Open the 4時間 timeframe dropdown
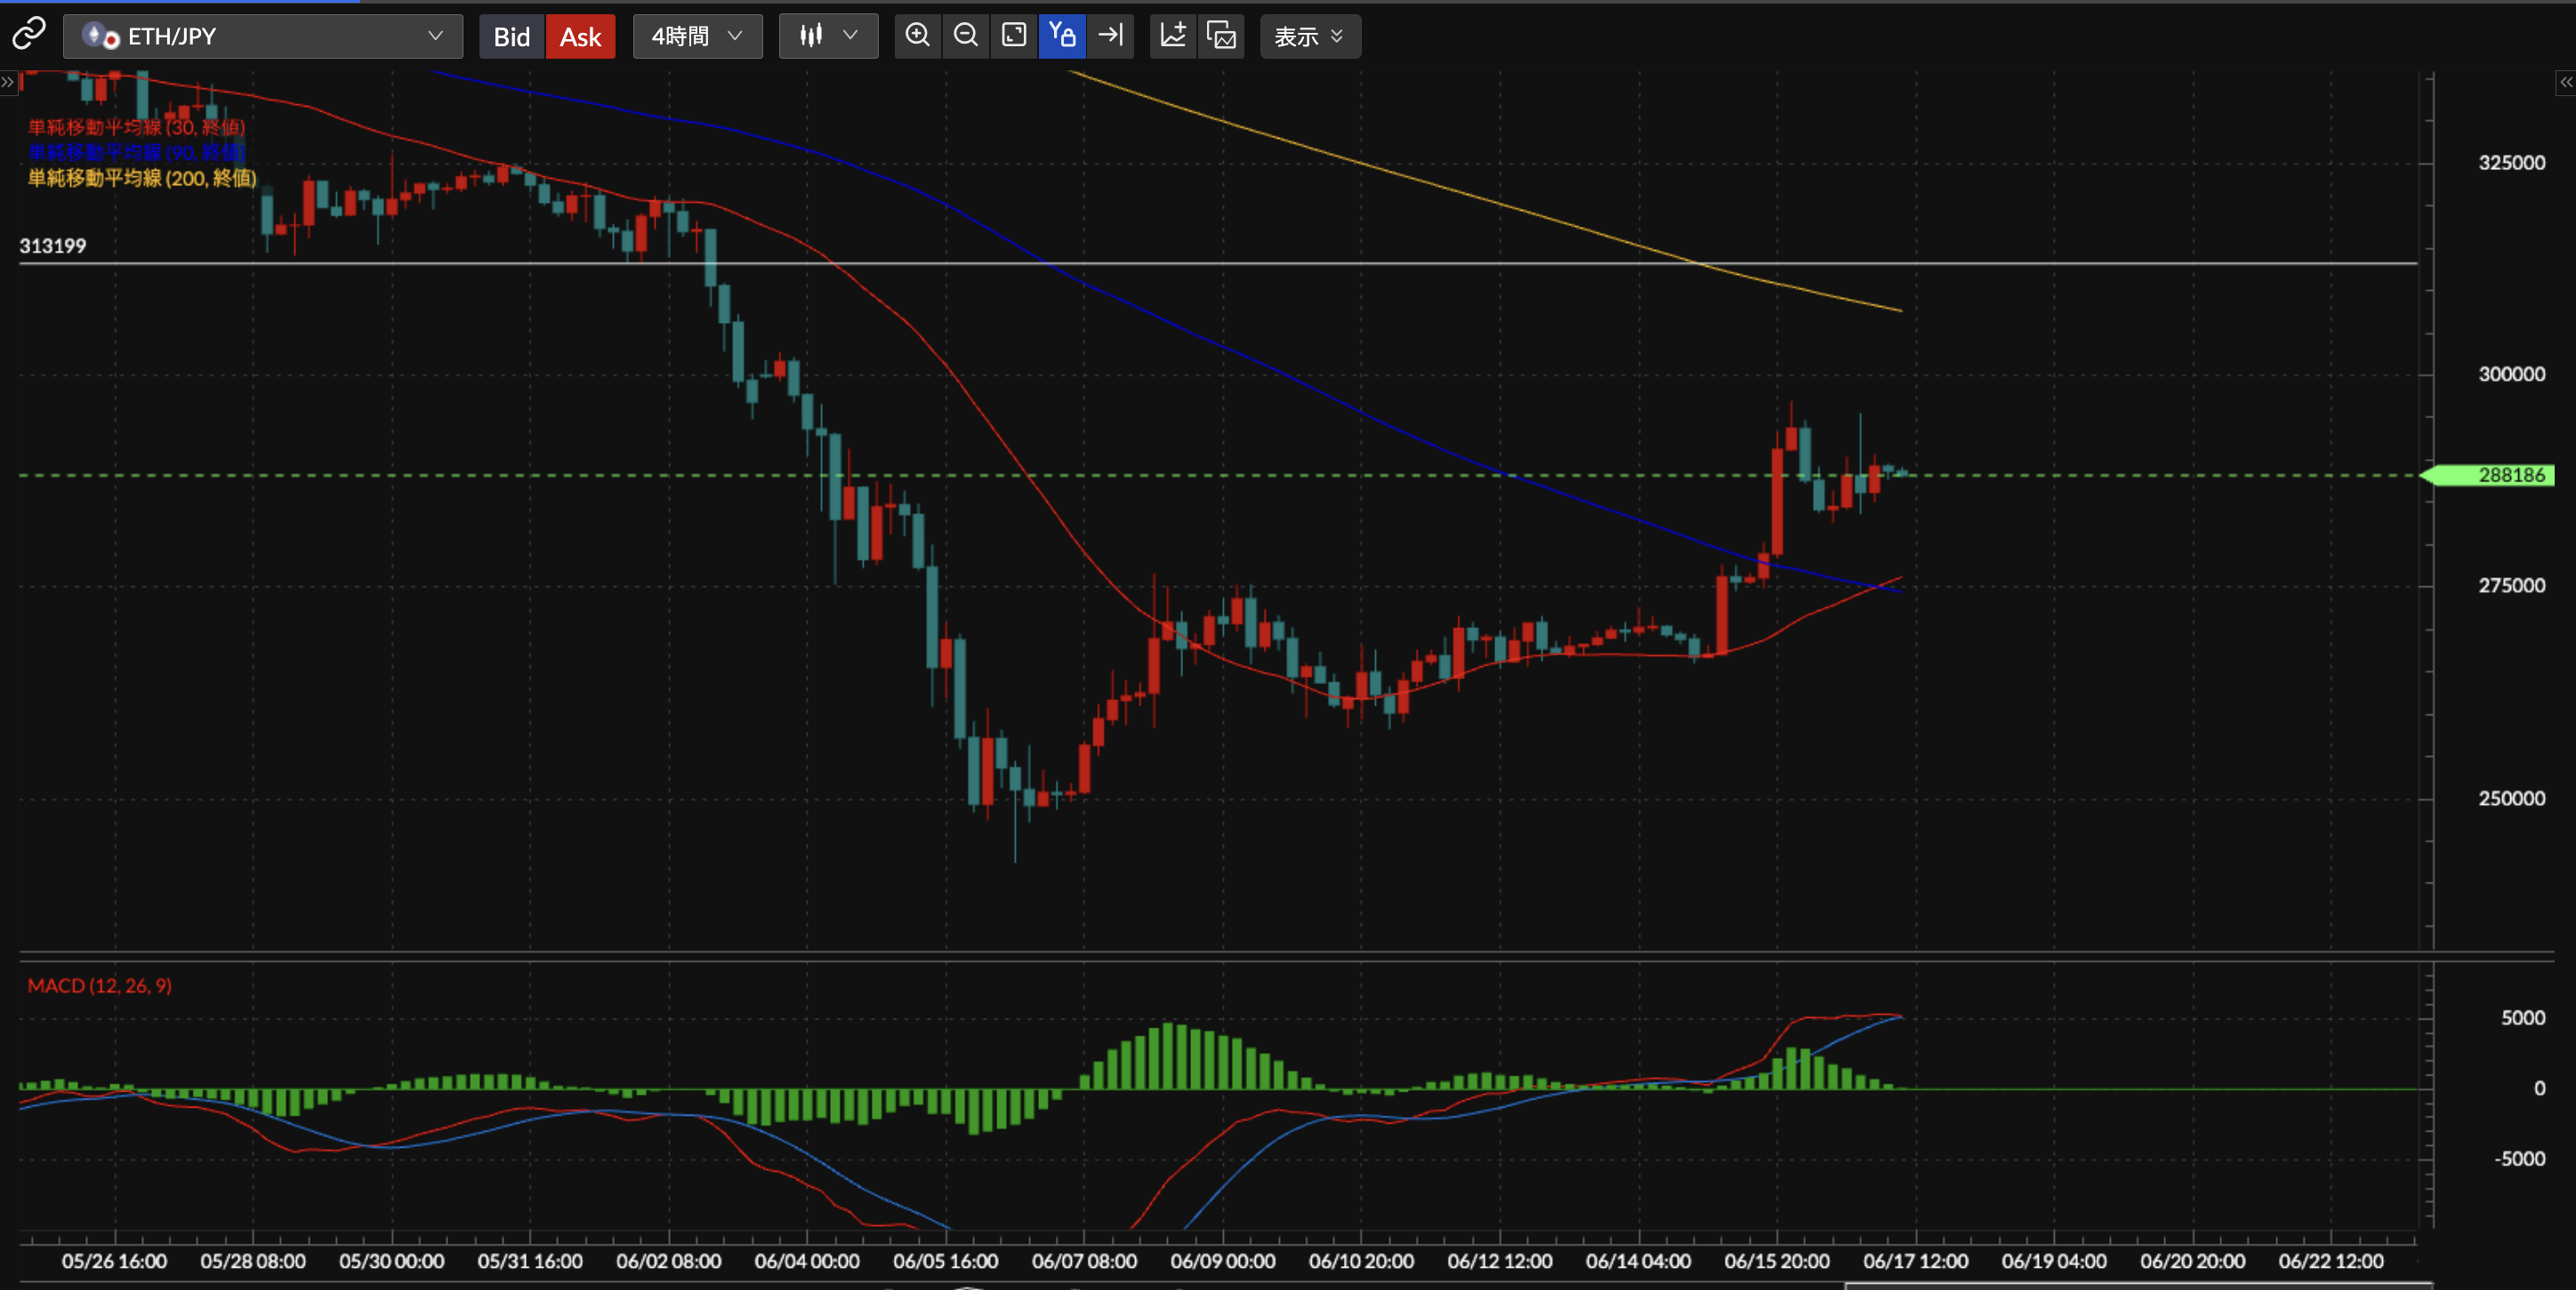Viewport: 2576px width, 1290px height. pyautogui.click(x=697, y=36)
